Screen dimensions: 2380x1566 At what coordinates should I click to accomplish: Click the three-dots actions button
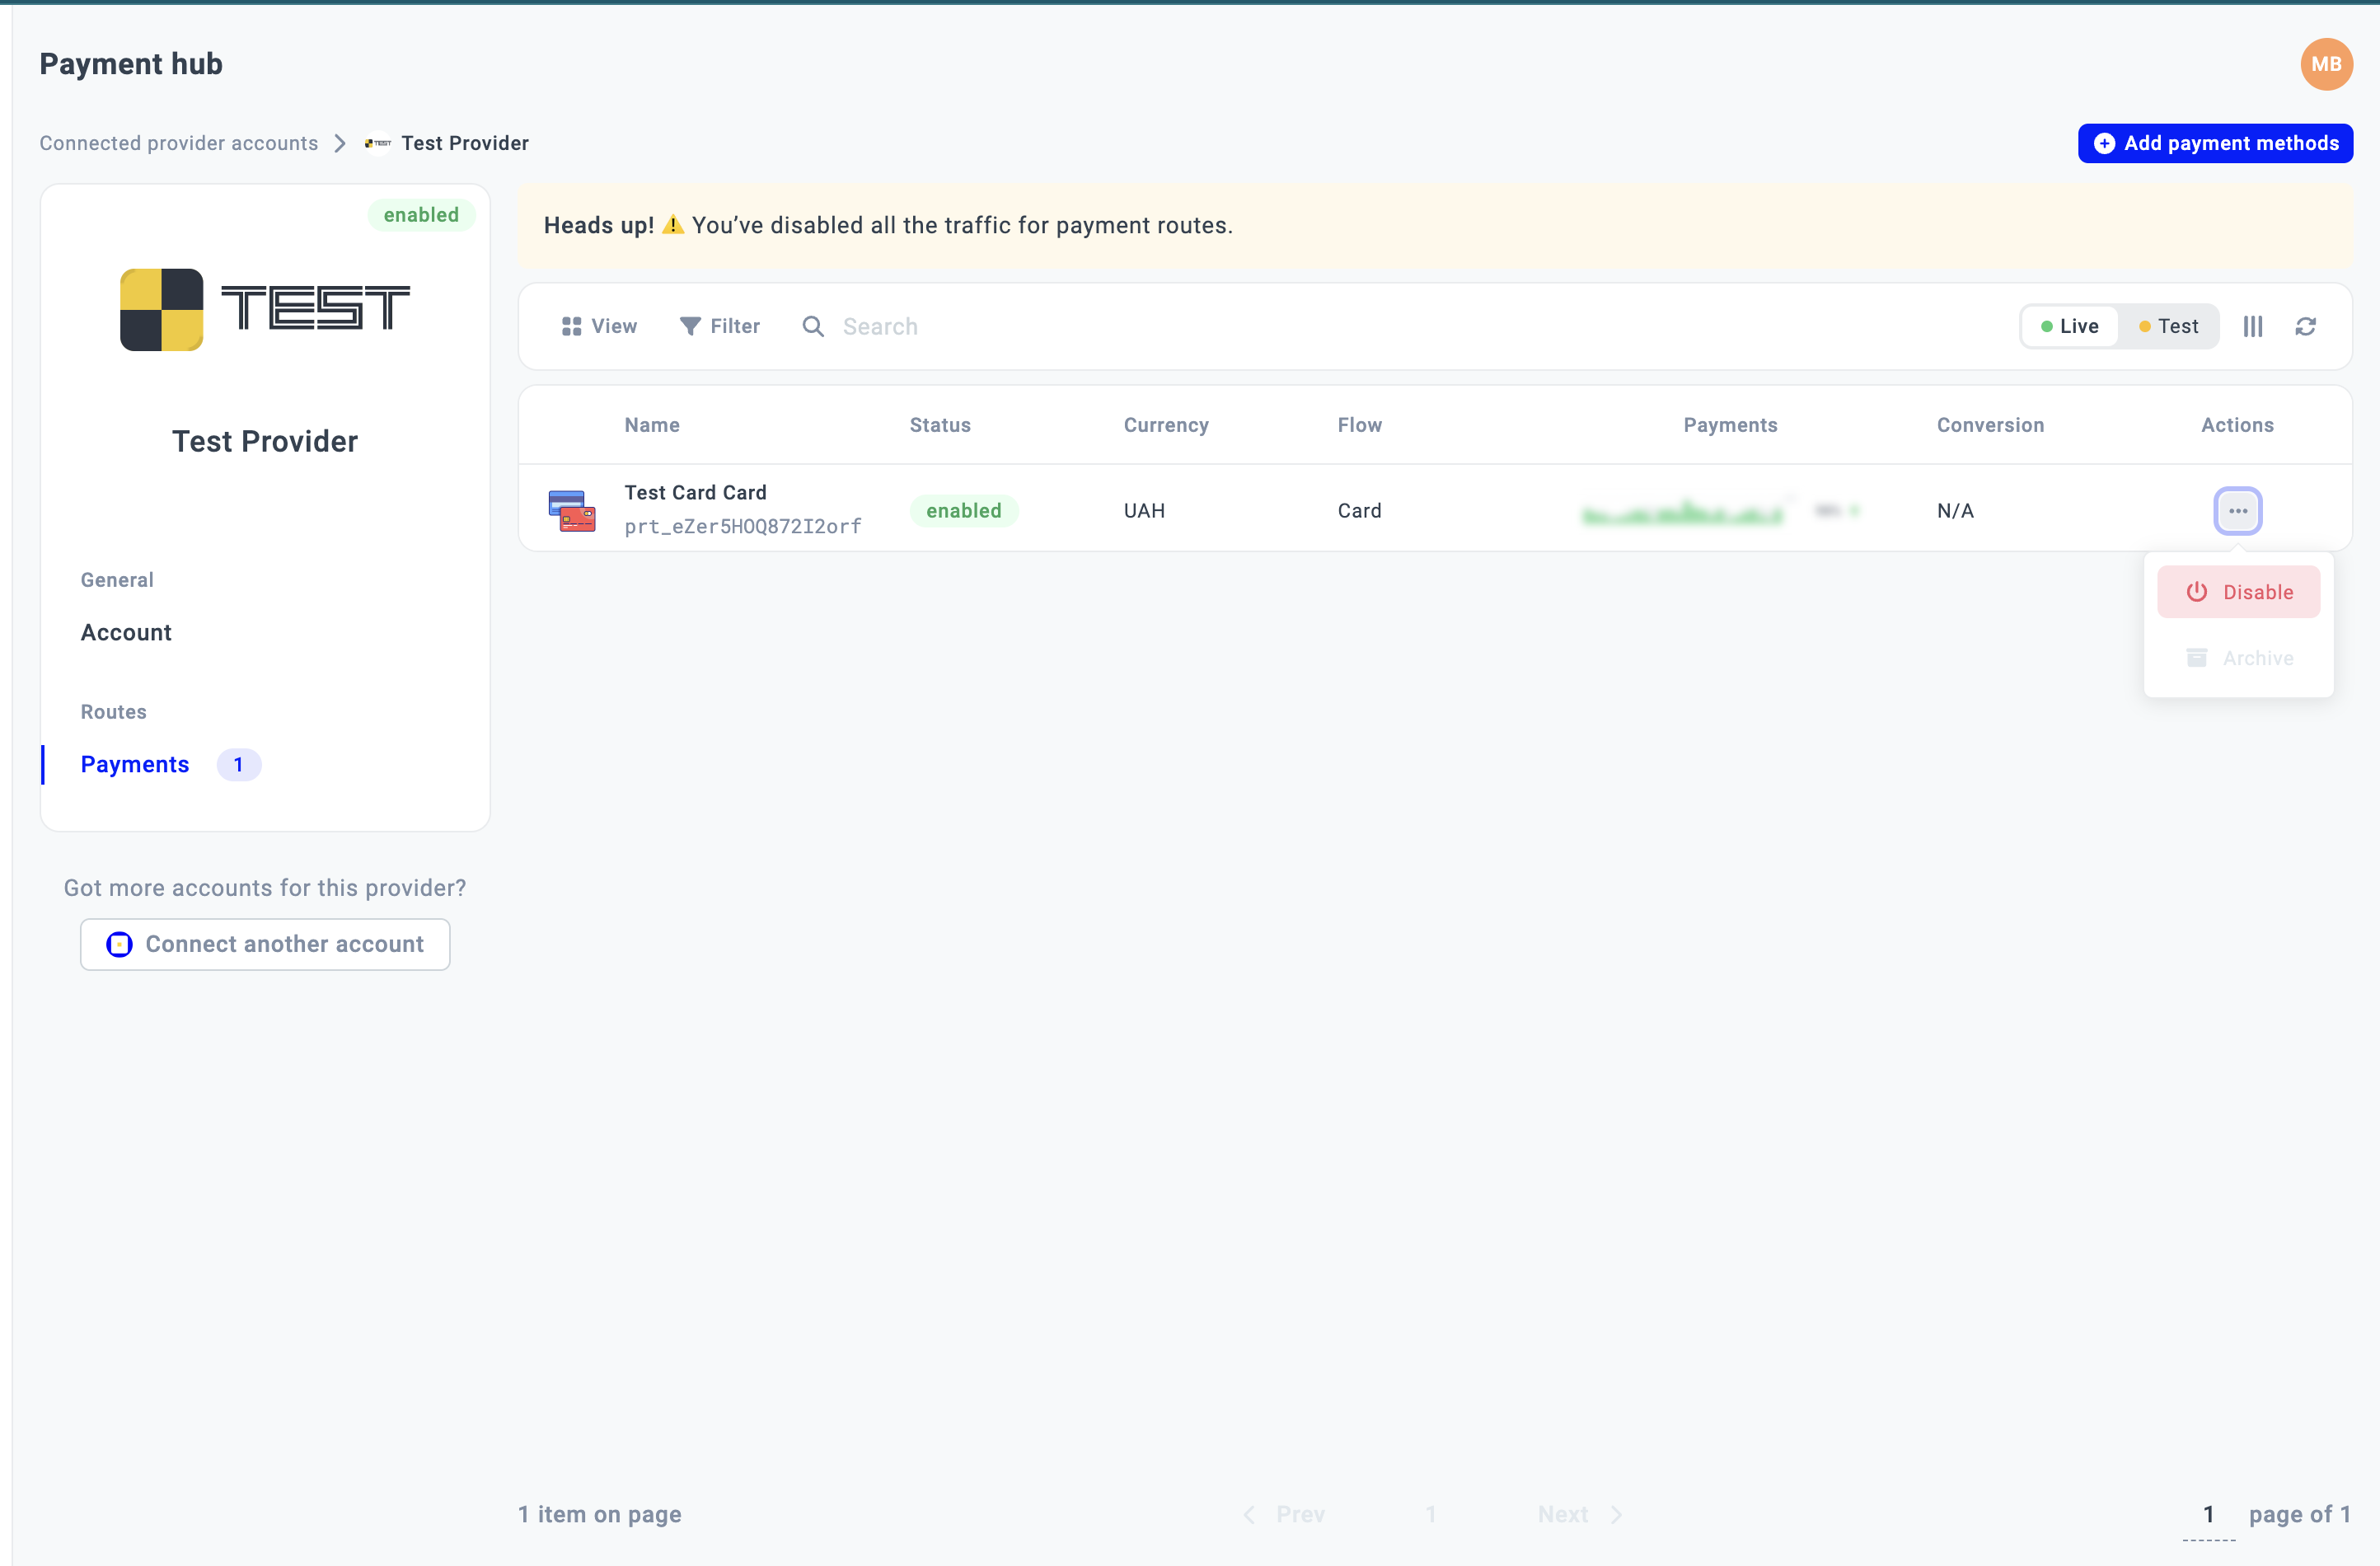click(2237, 511)
